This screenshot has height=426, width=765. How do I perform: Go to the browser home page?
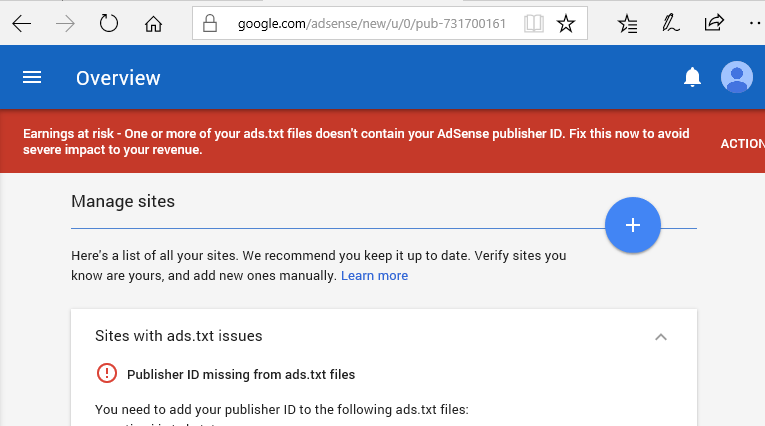[x=153, y=24]
